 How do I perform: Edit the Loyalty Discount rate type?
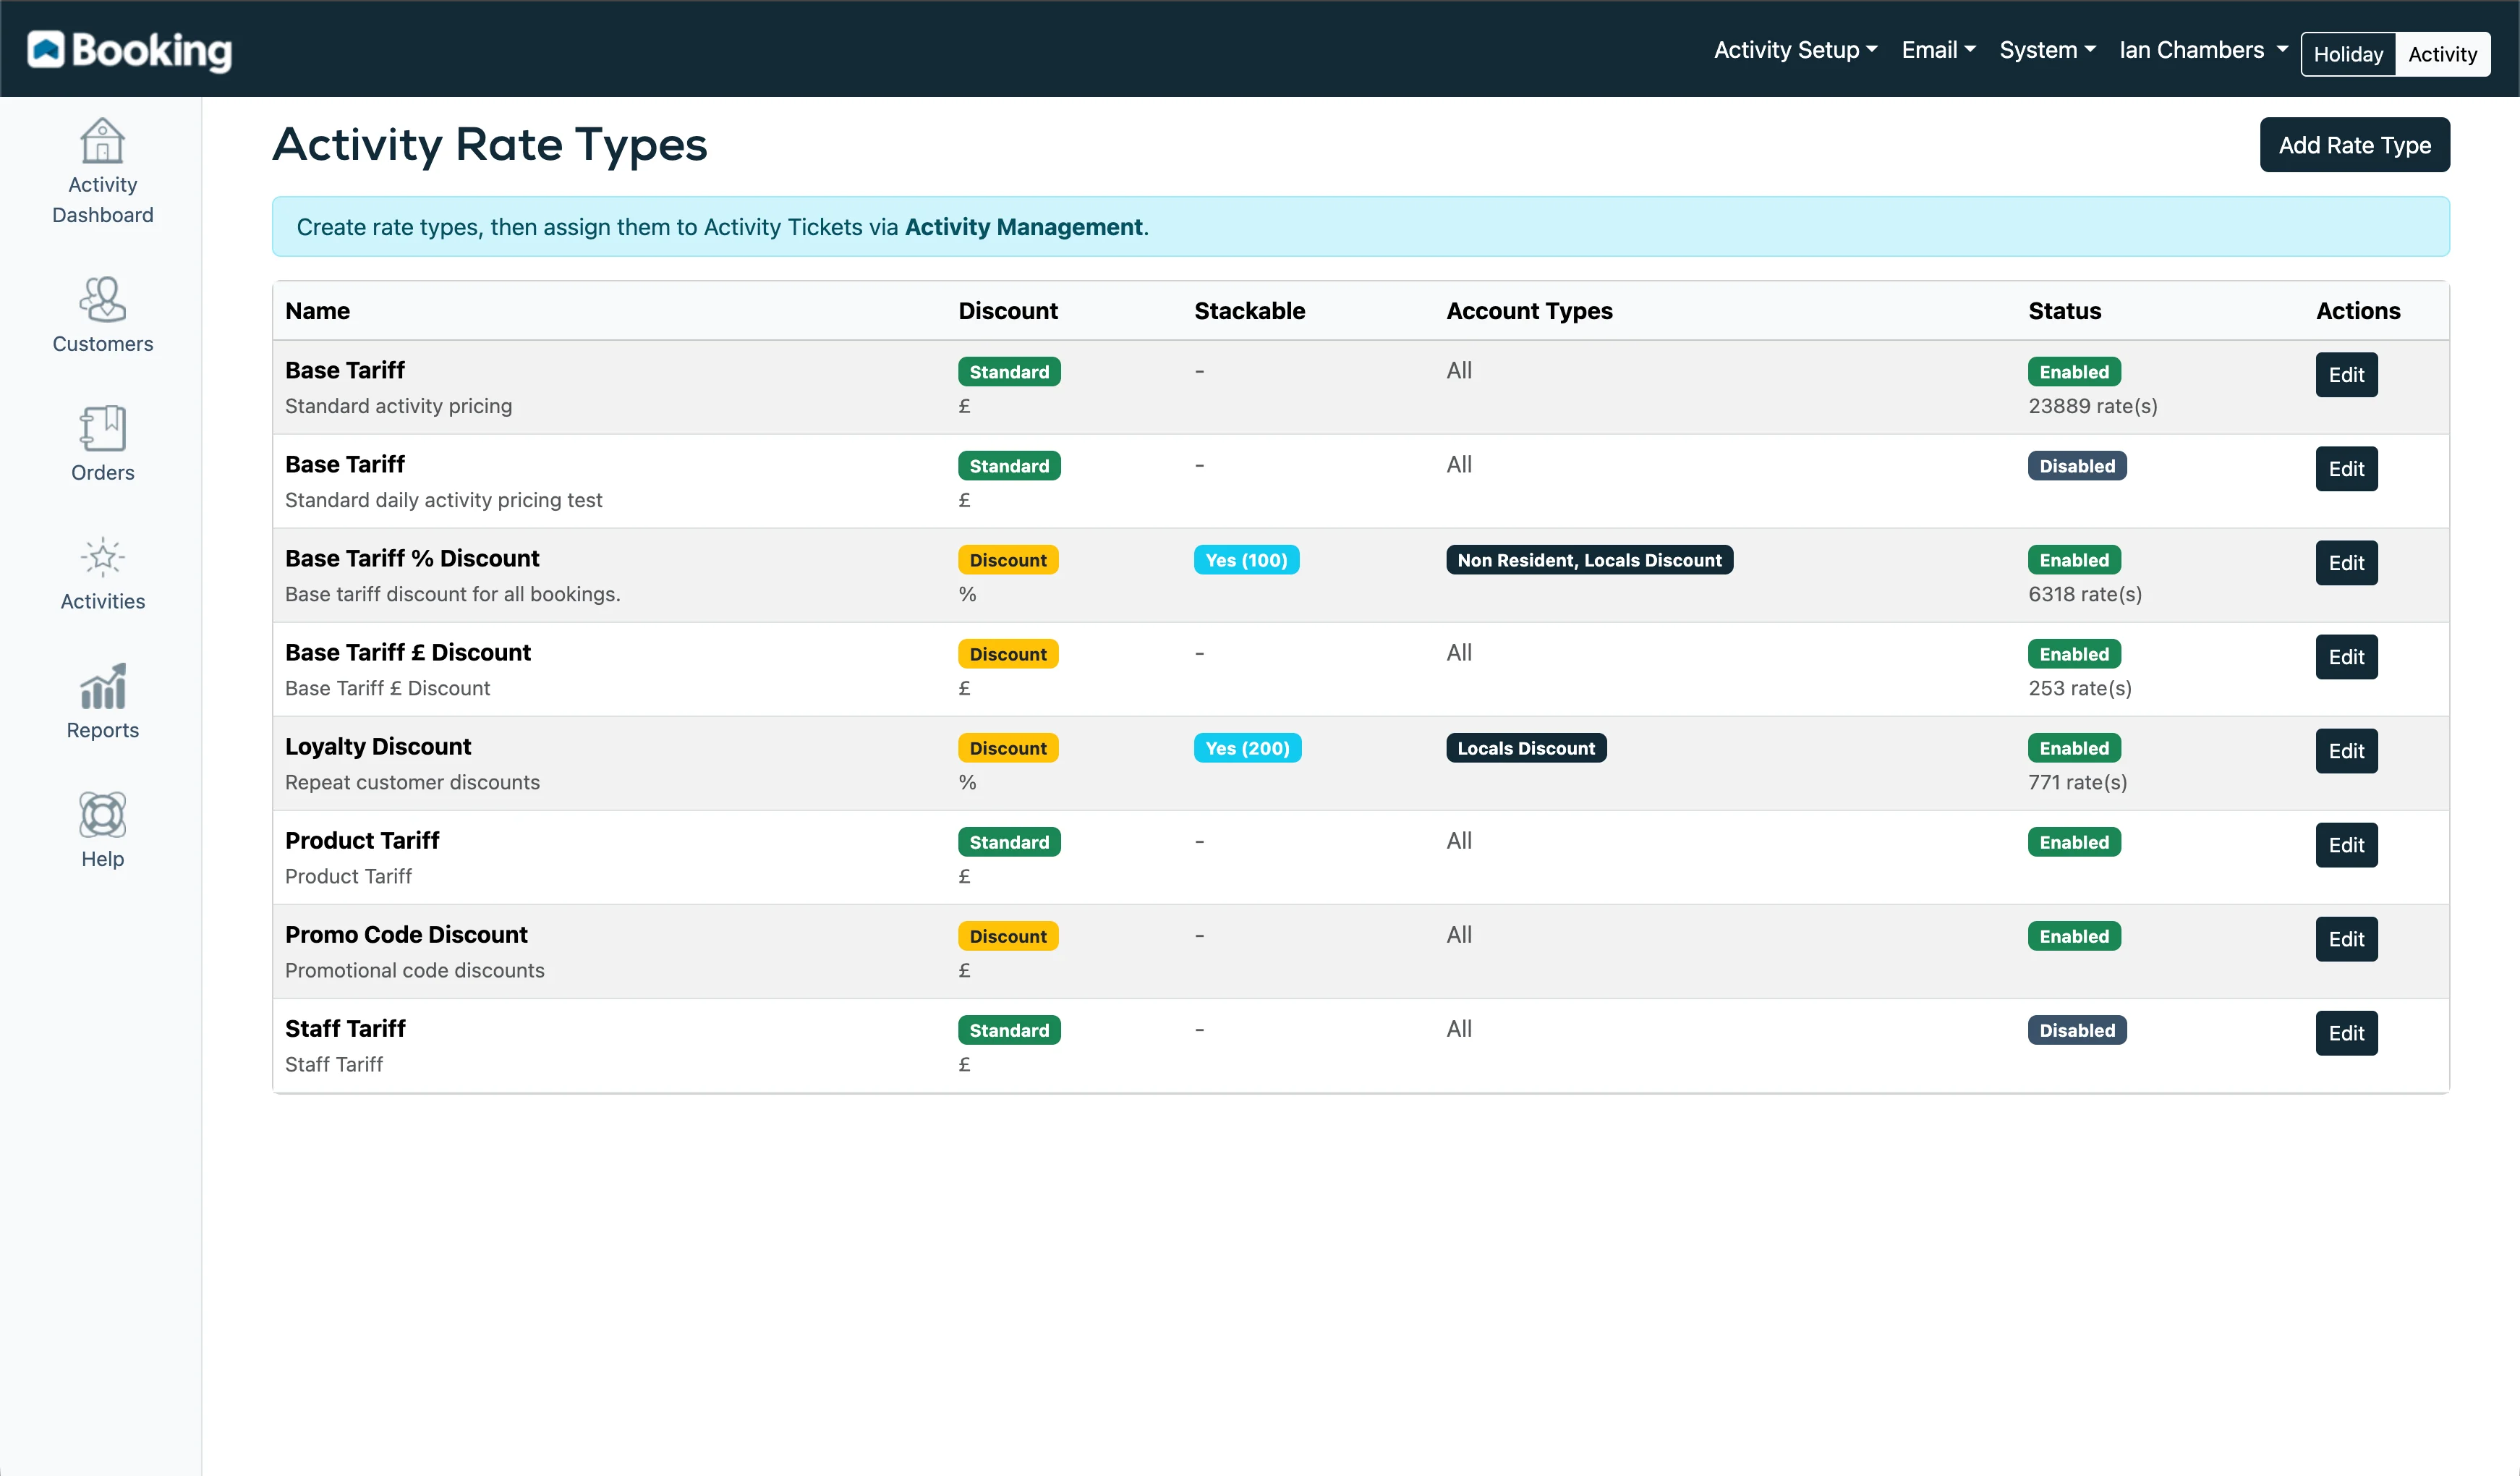tap(2346, 751)
